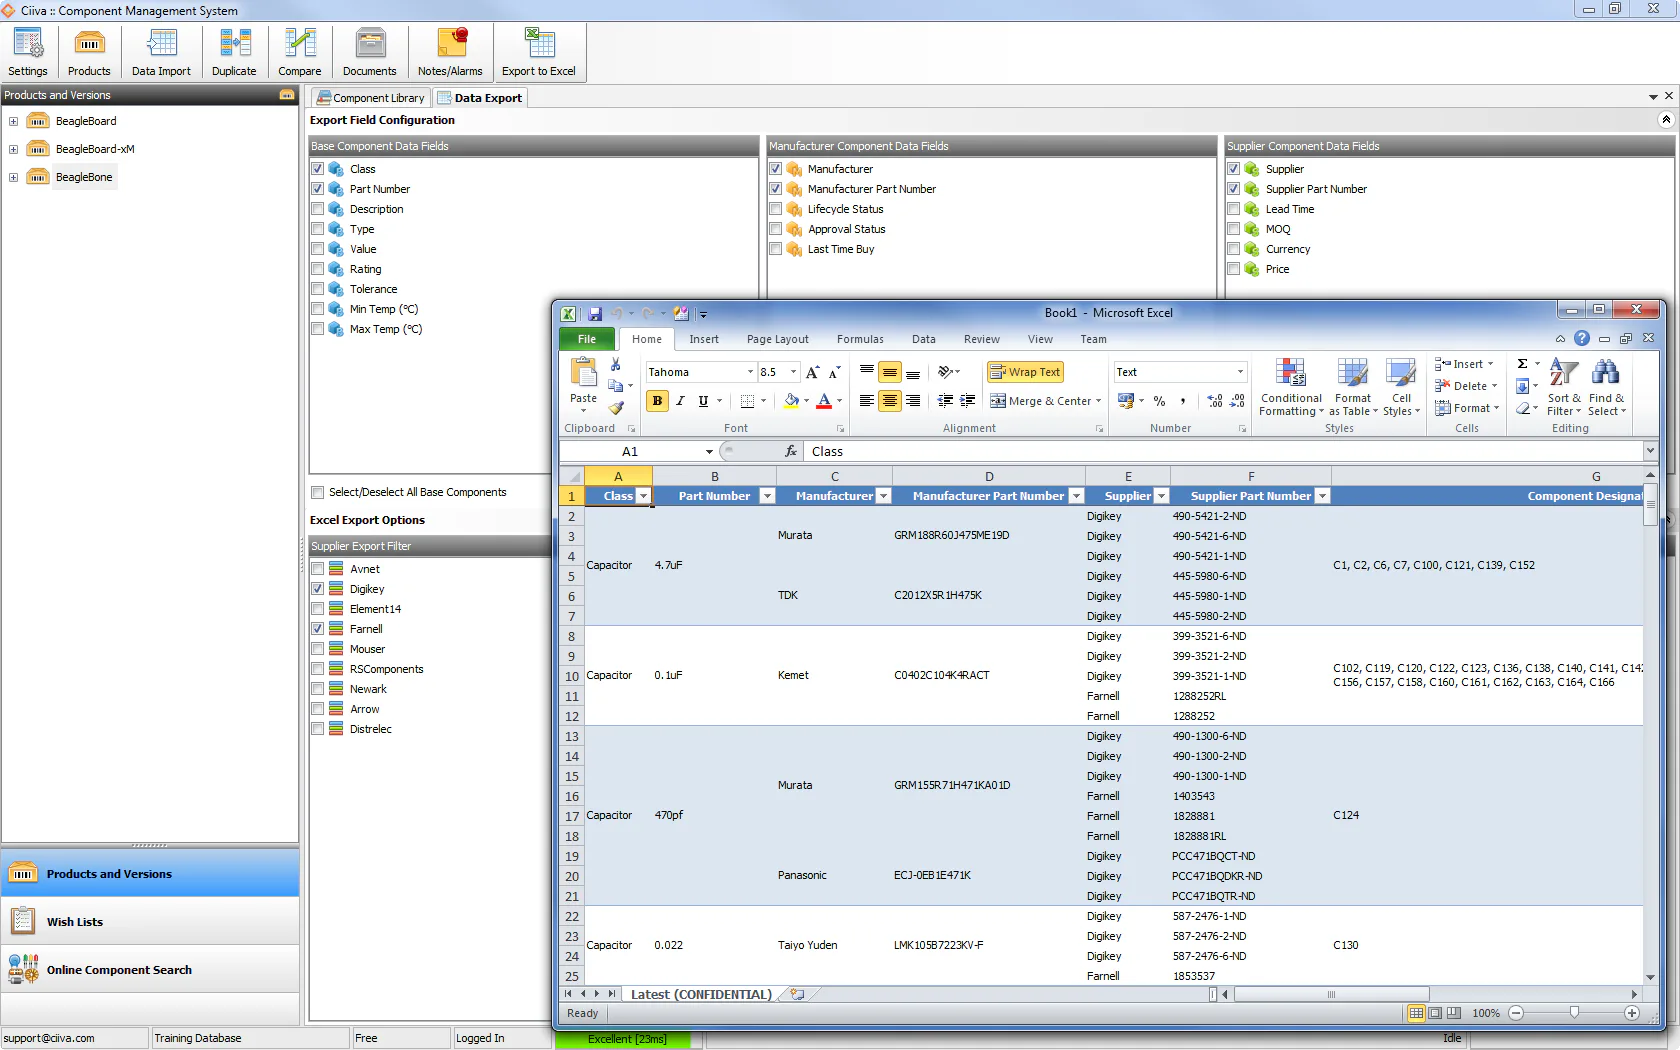
Task: Click the Excel Name Box showing A1
Action: (x=630, y=452)
